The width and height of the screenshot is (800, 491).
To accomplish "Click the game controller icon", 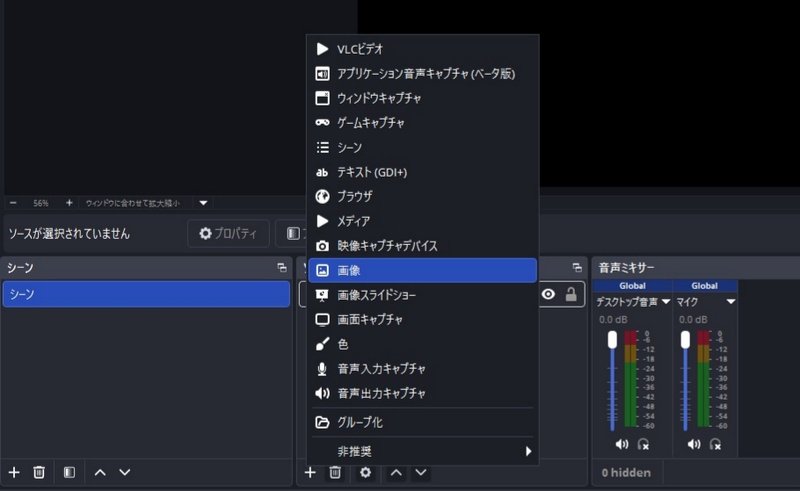I will click(x=322, y=122).
